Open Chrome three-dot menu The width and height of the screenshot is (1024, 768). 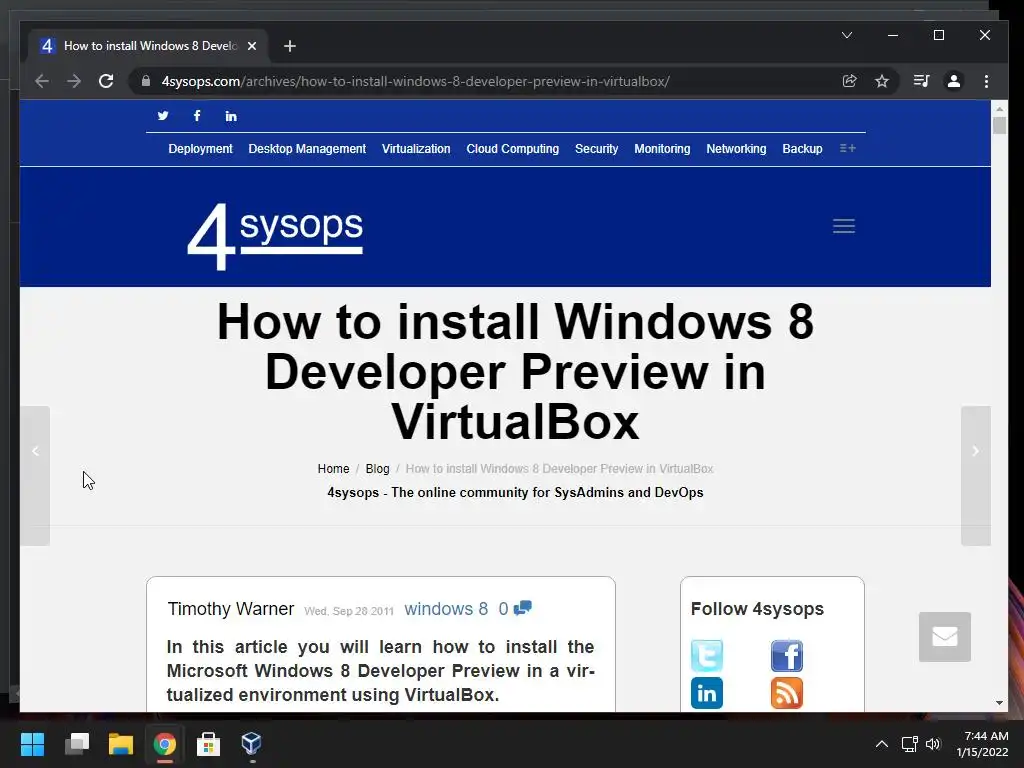pos(986,81)
